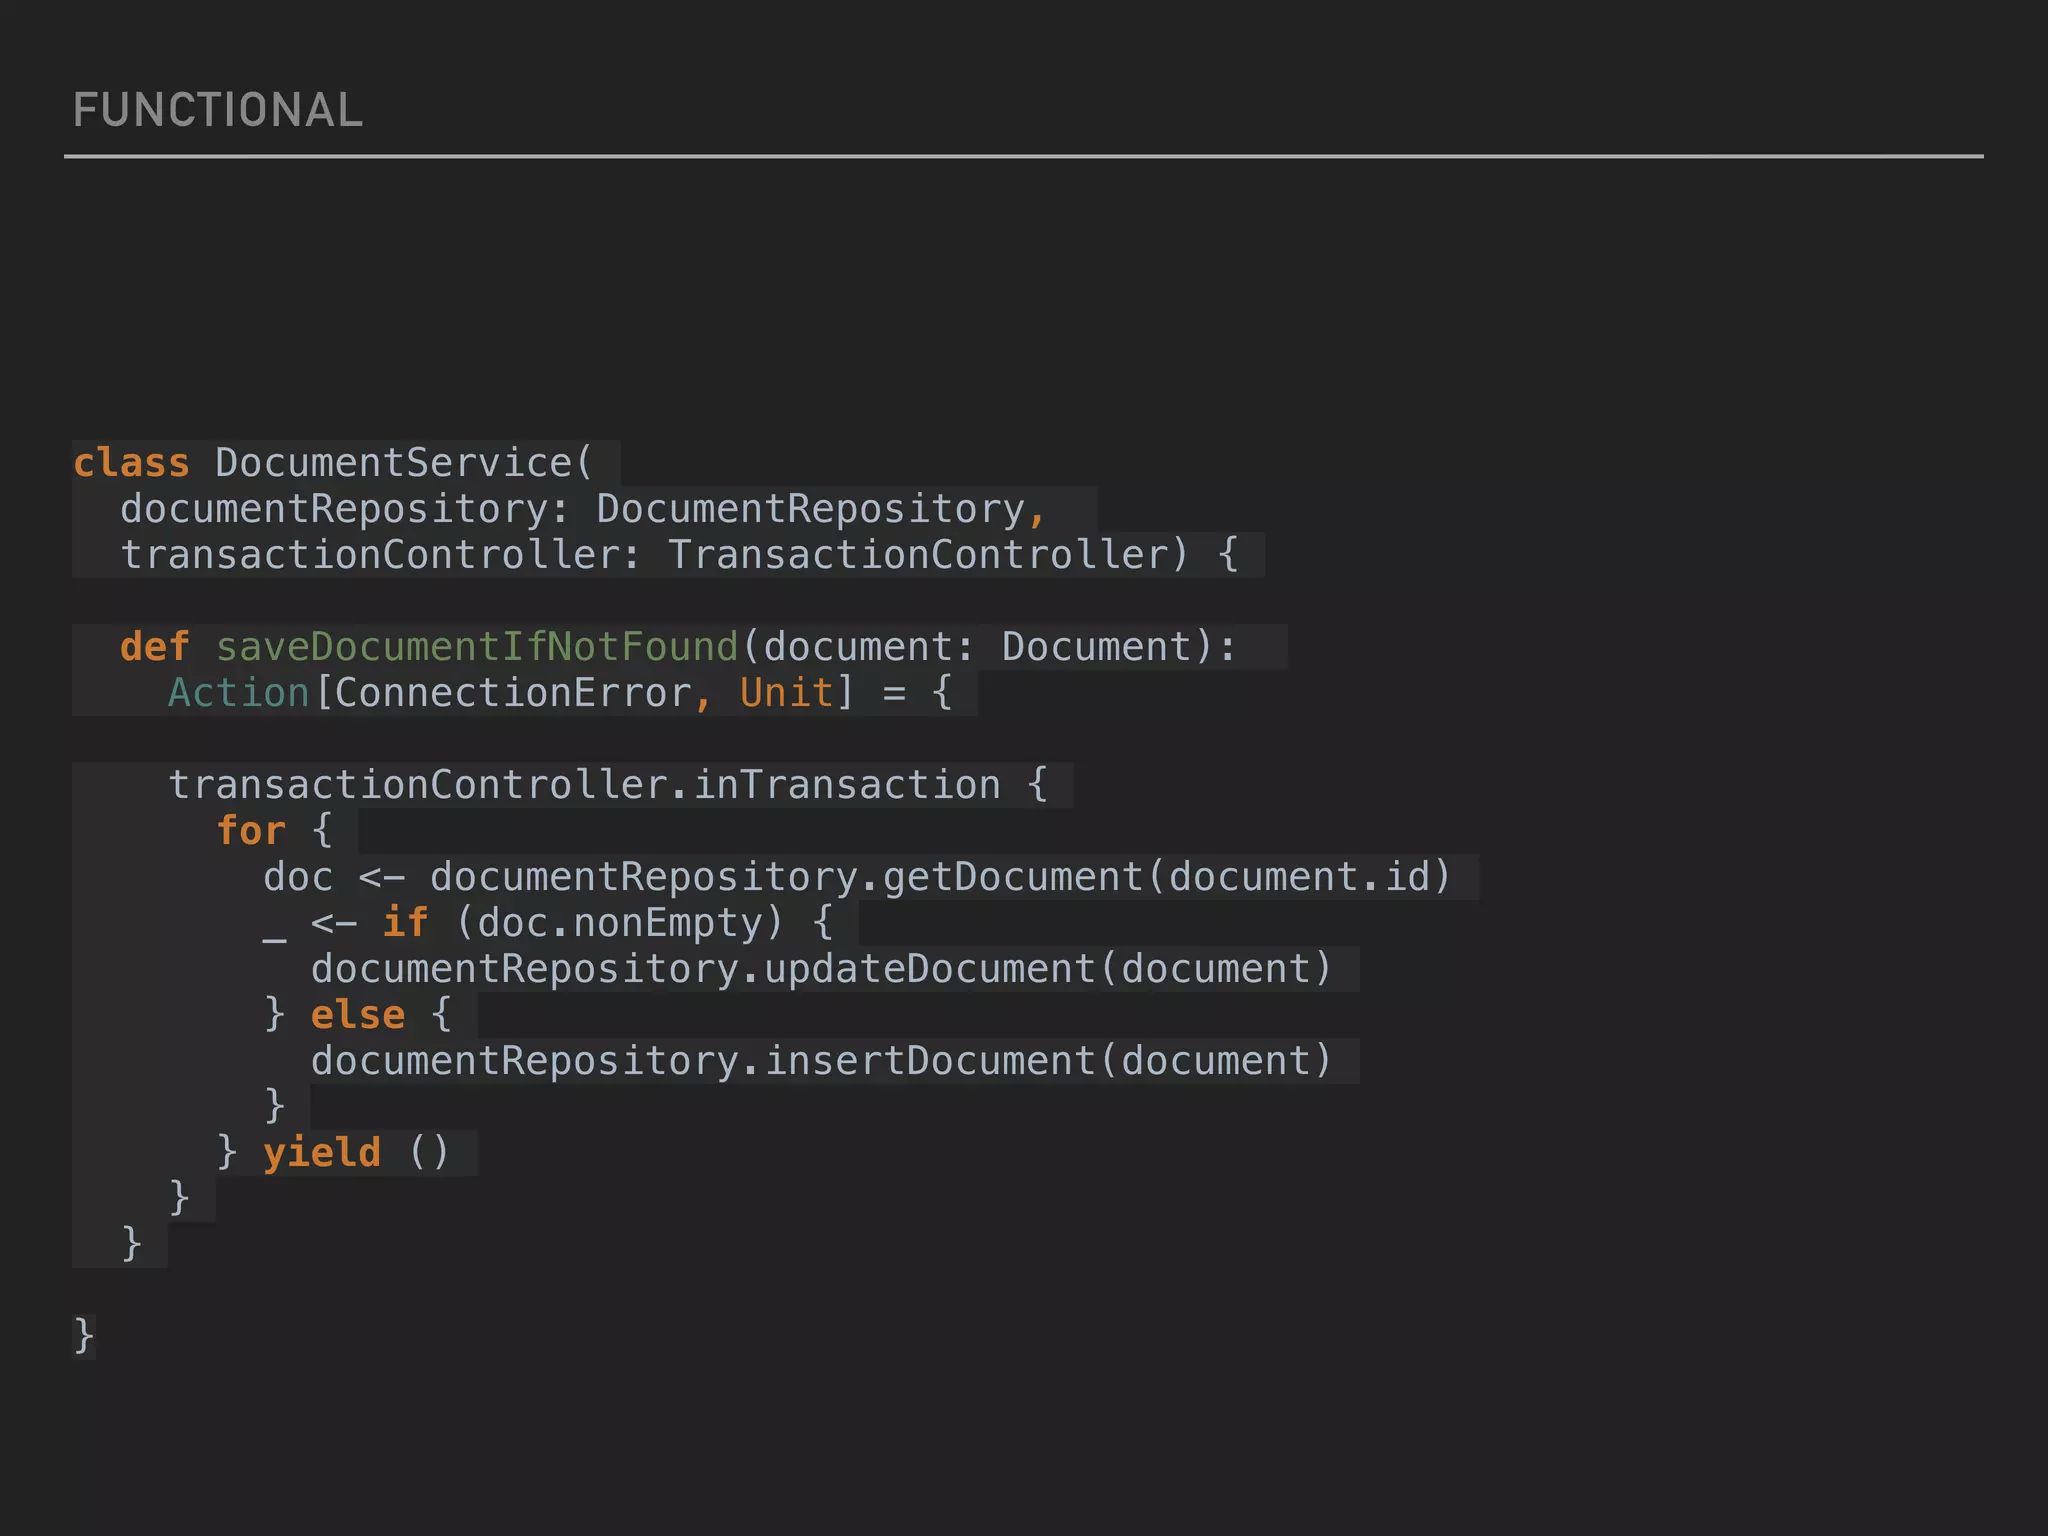Click the '} yield ()' line

pyautogui.click(x=333, y=1153)
